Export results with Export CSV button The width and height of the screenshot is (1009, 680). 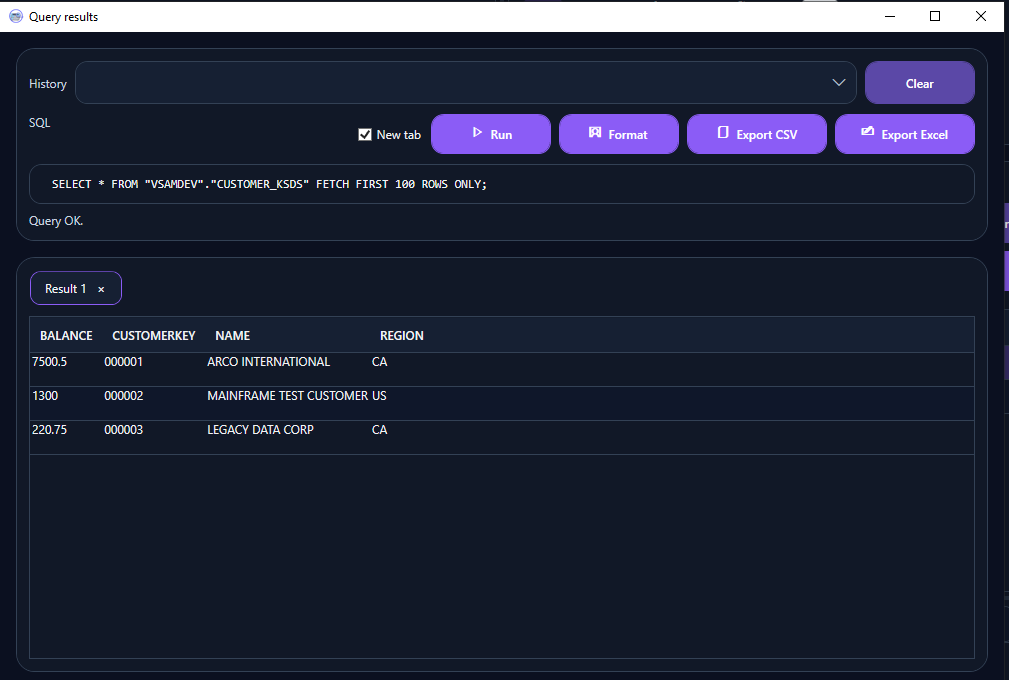(757, 134)
